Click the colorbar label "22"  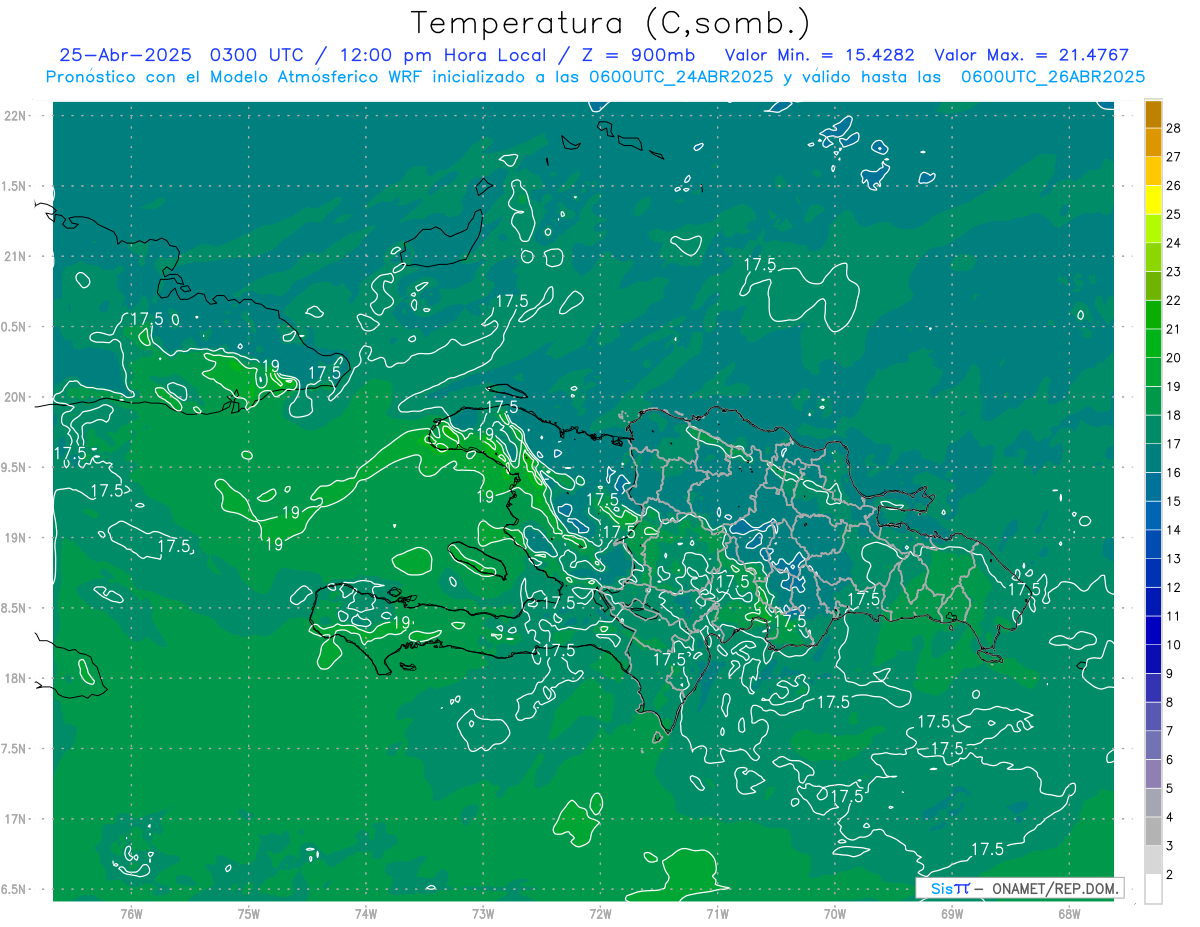tap(1174, 300)
